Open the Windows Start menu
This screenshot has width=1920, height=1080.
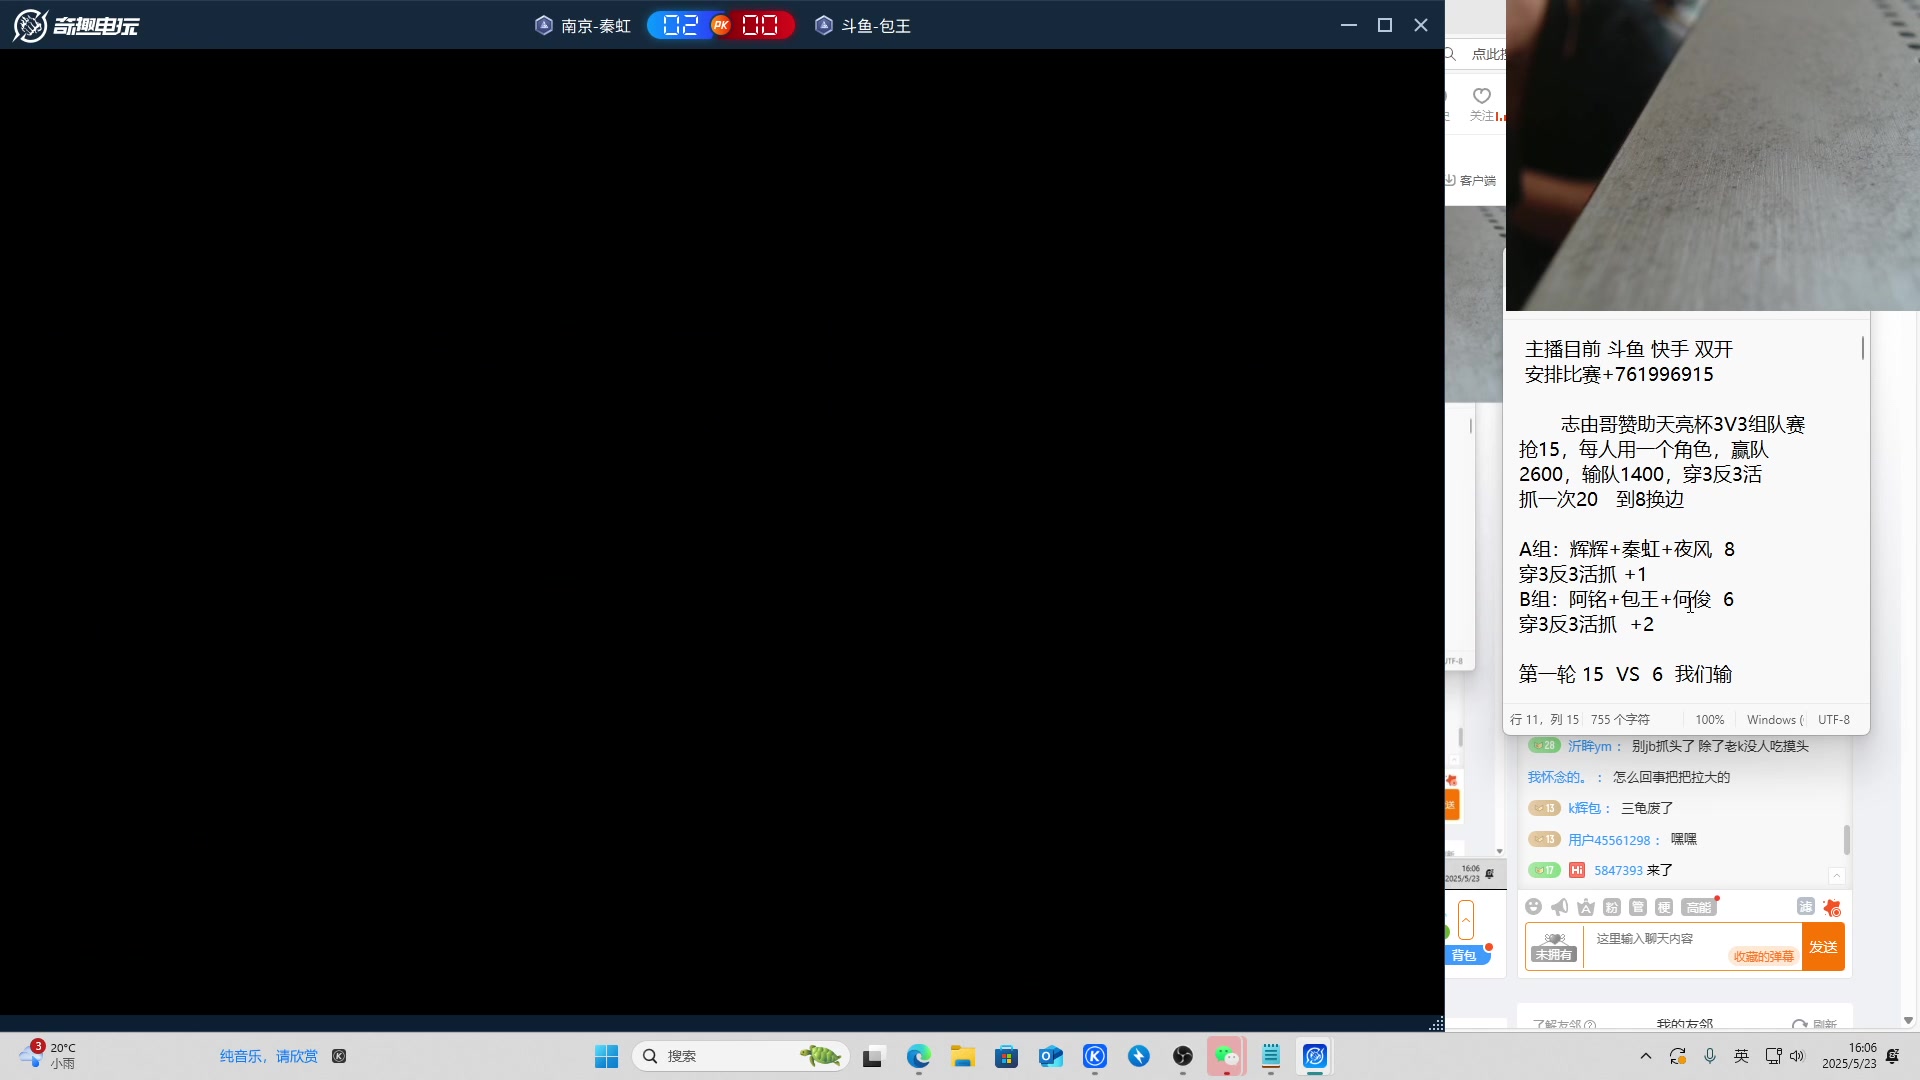606,1056
